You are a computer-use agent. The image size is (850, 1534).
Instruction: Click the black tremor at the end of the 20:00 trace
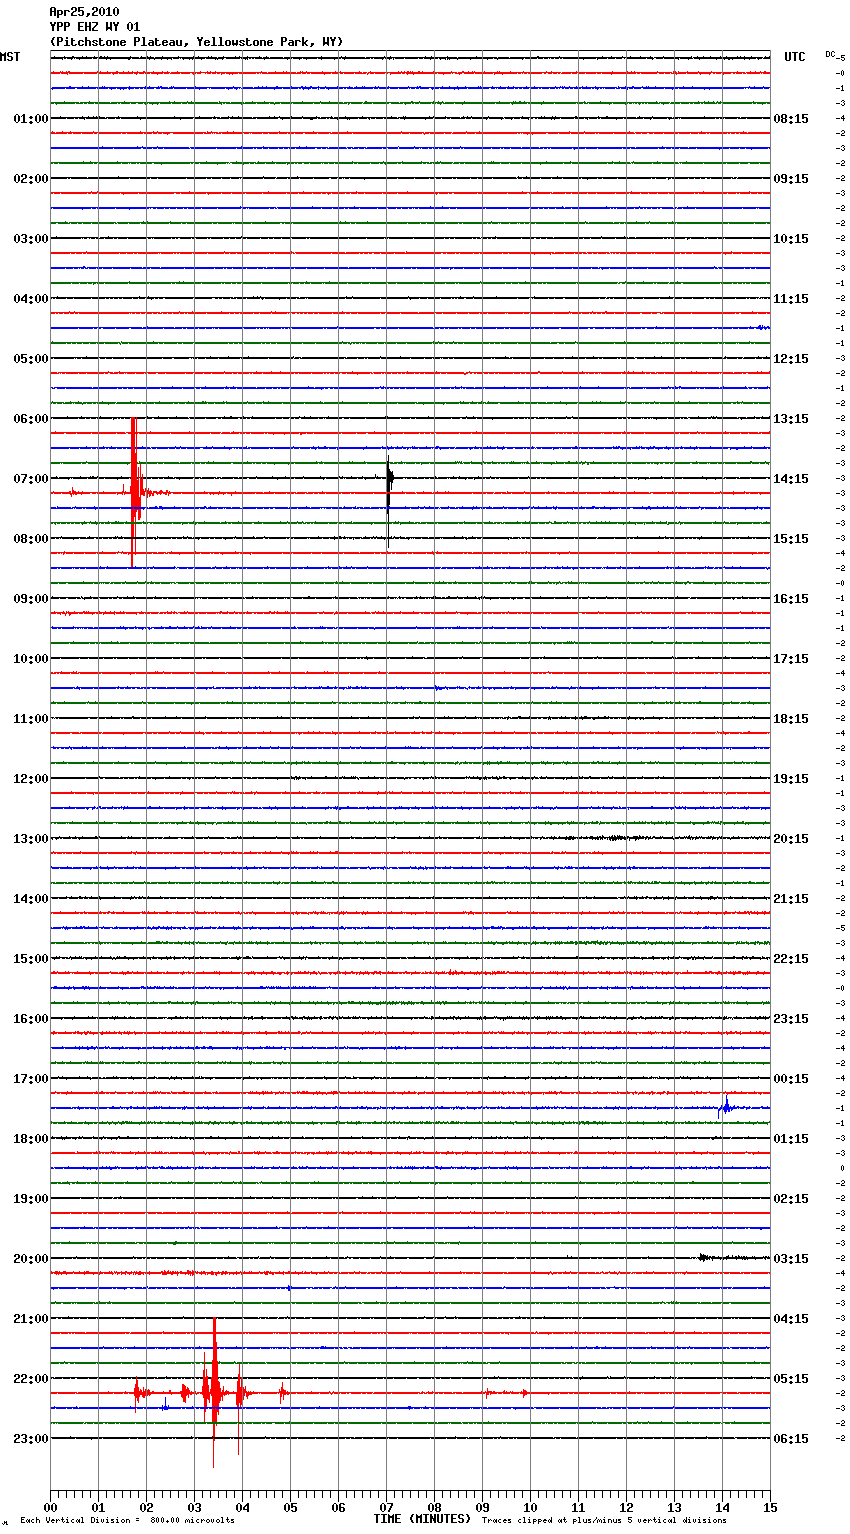733,1258
